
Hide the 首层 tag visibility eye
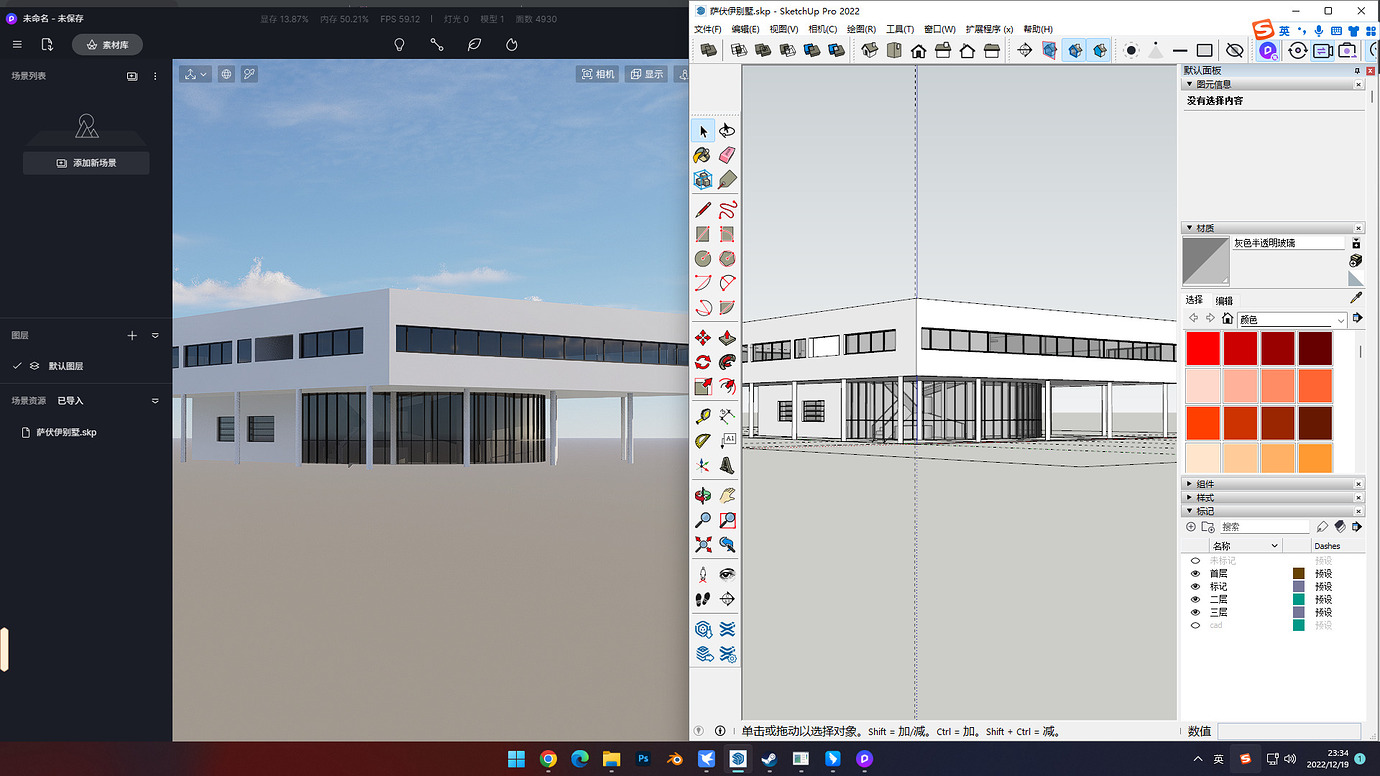click(x=1195, y=574)
